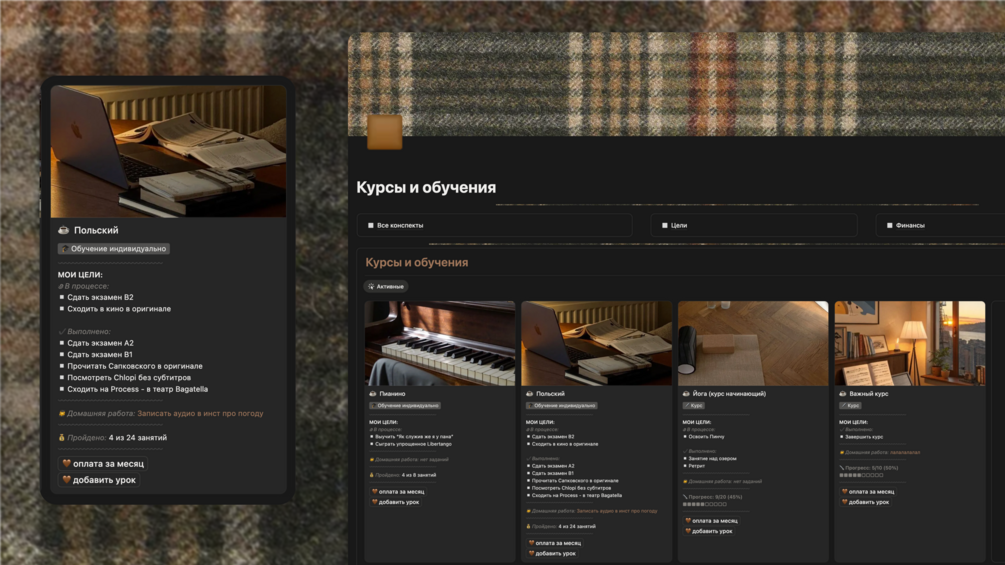Click оплата за месяц on the enlarged Польский card
This screenshot has height=565, width=1005.
(103, 463)
